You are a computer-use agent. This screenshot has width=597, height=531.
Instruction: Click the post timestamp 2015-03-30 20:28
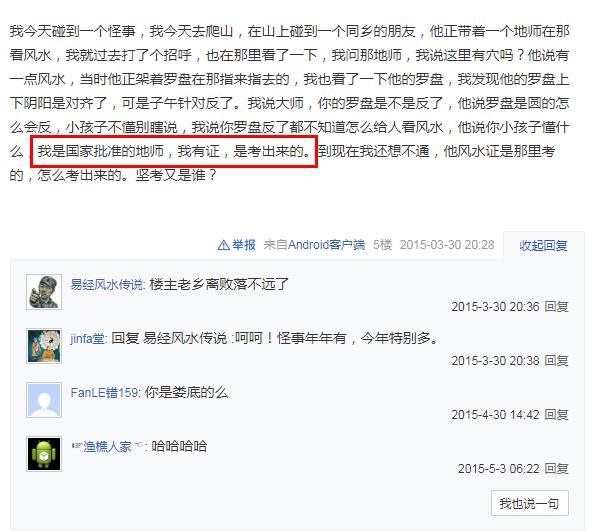click(447, 245)
